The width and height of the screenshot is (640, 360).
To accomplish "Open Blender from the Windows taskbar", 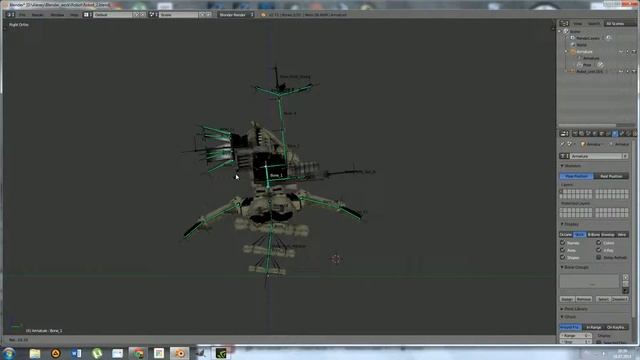I will (179, 353).
